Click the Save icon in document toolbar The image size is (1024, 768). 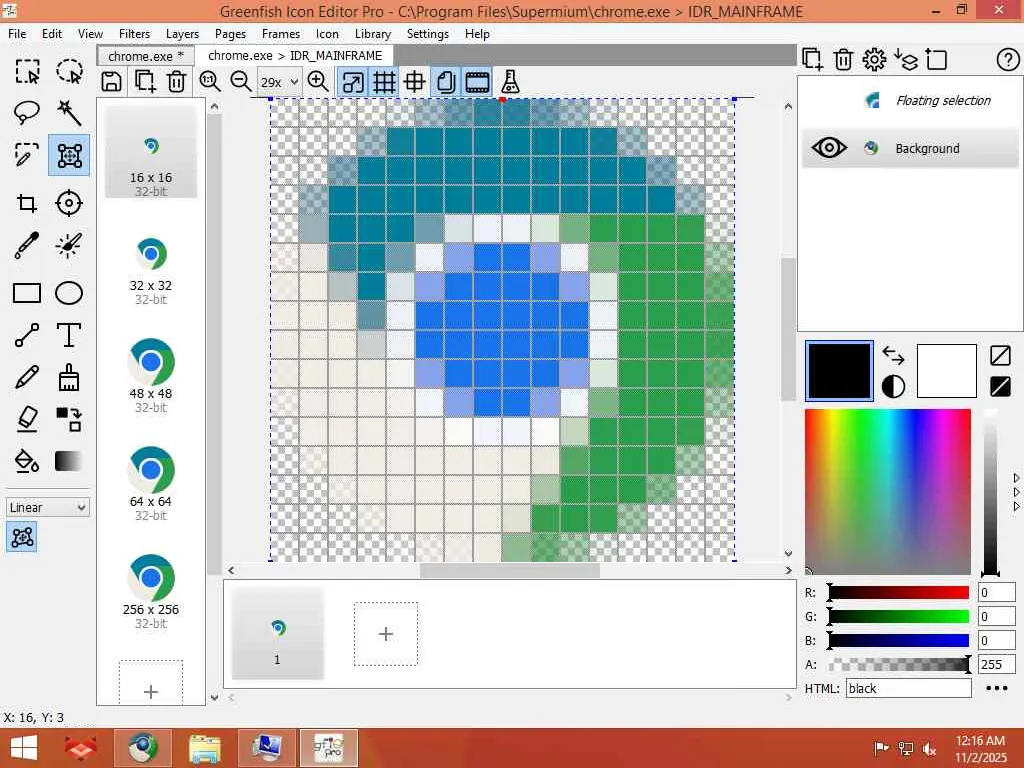tap(112, 82)
